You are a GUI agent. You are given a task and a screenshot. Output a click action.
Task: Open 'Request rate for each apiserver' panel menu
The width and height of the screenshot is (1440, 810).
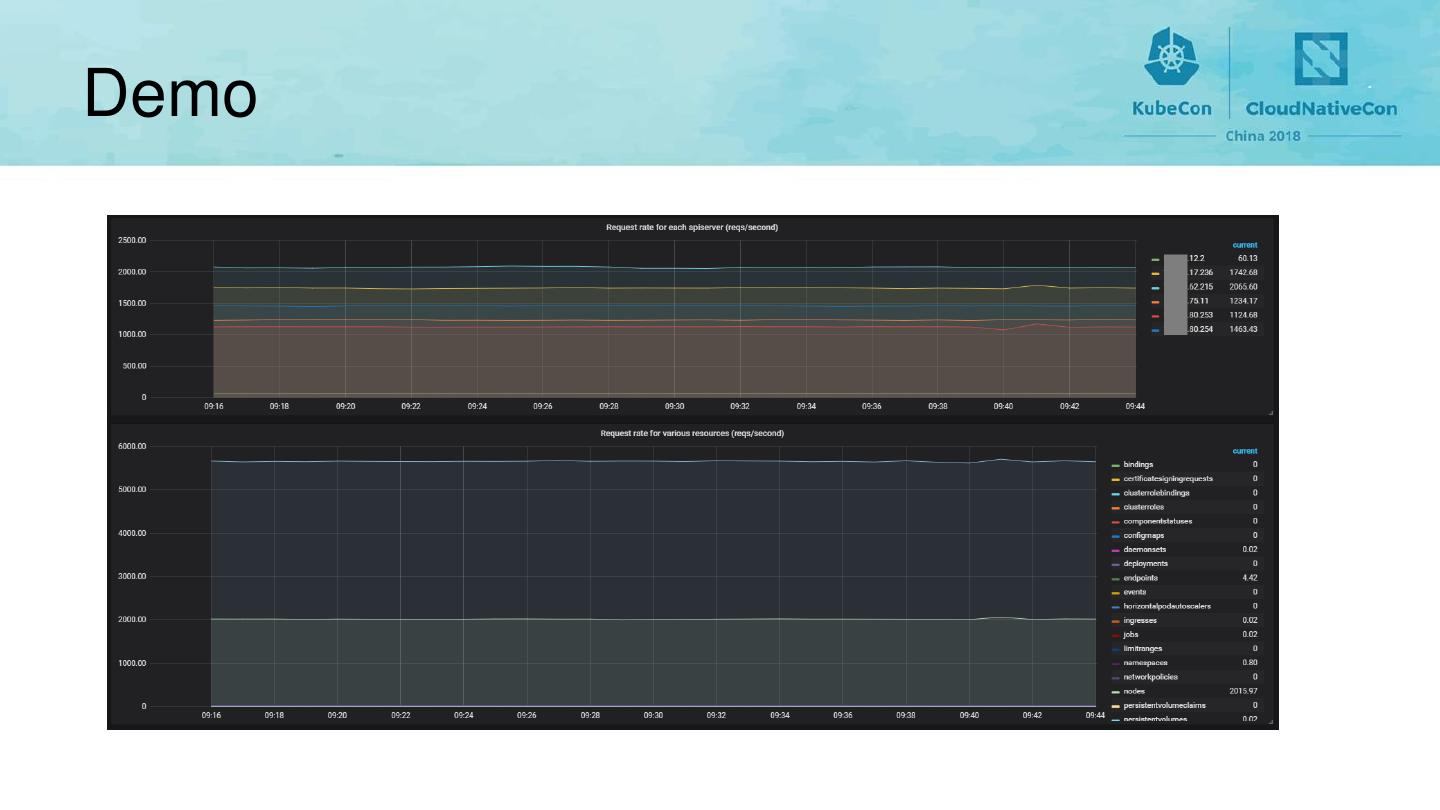tap(691, 228)
